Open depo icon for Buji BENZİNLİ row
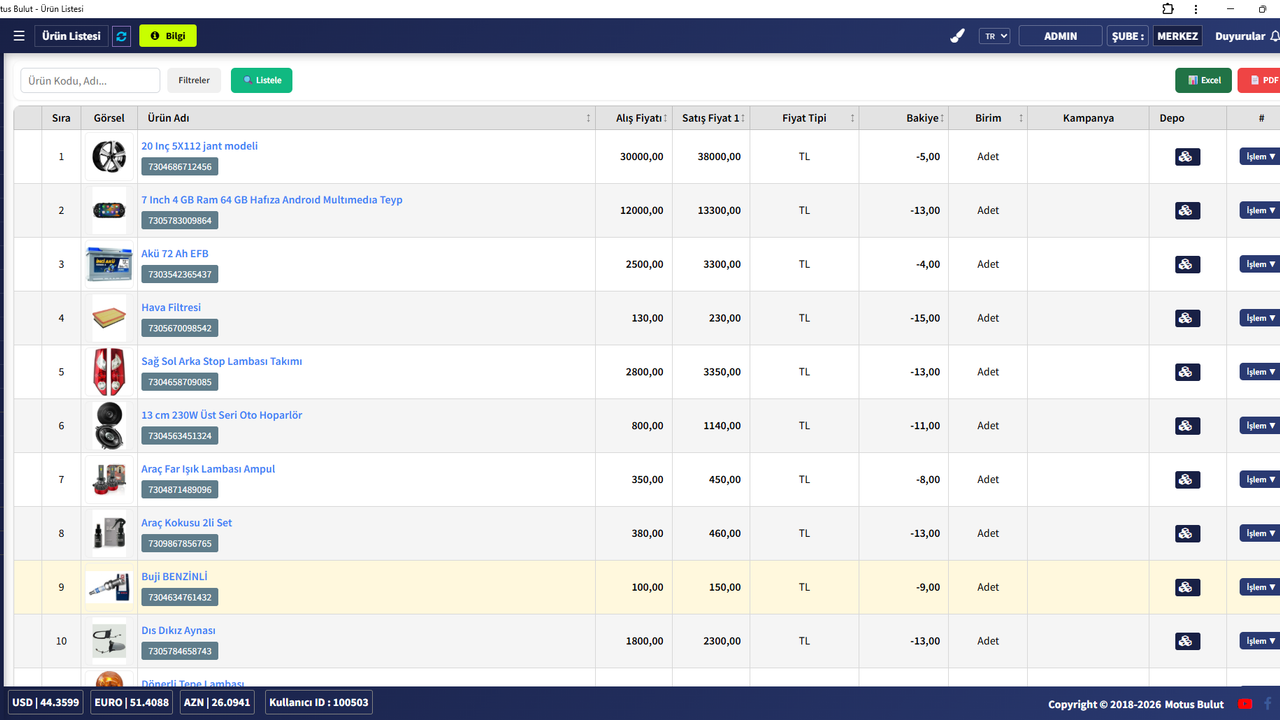The width and height of the screenshot is (1280, 720). [x=1186, y=587]
